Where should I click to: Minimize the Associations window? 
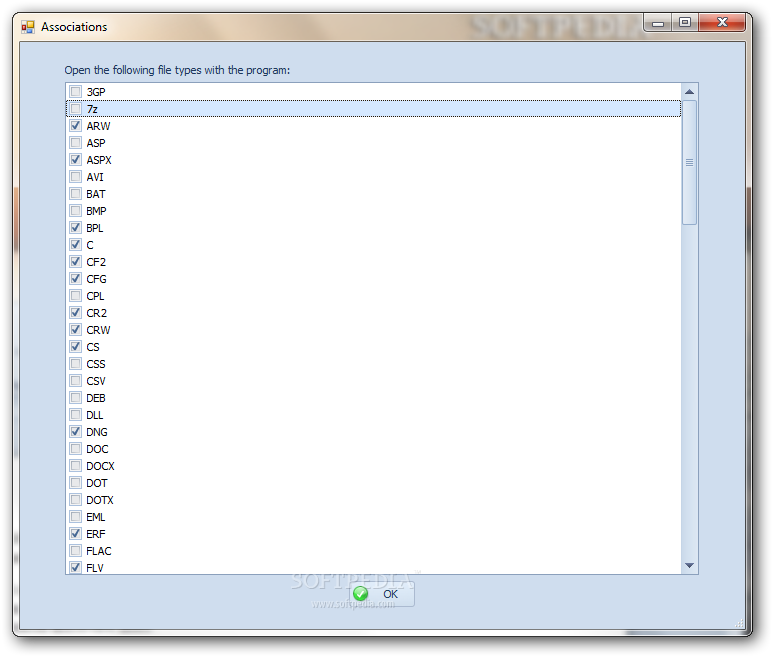tap(658, 23)
